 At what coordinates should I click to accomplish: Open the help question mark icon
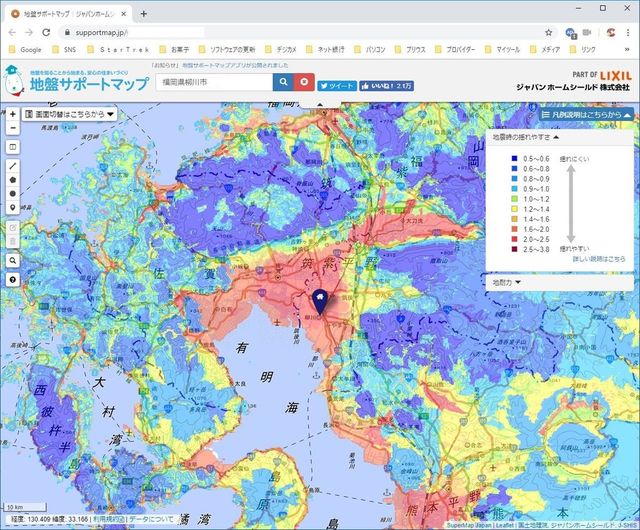(12, 279)
